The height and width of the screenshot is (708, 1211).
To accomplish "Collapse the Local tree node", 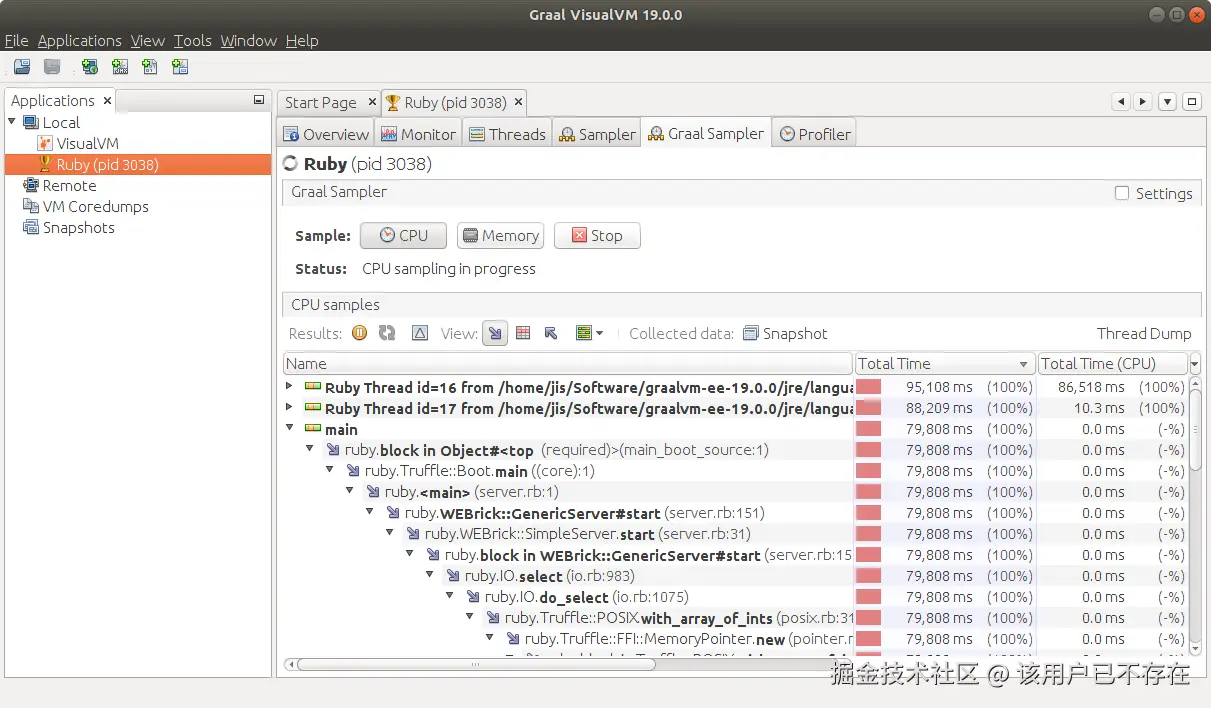I will click(12, 122).
